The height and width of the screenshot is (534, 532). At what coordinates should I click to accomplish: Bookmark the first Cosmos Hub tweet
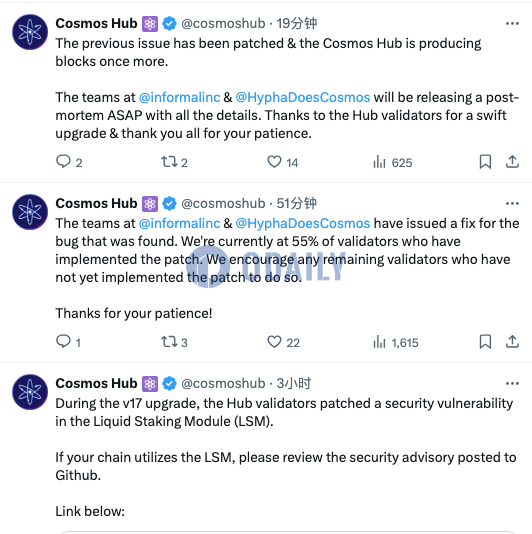485,162
